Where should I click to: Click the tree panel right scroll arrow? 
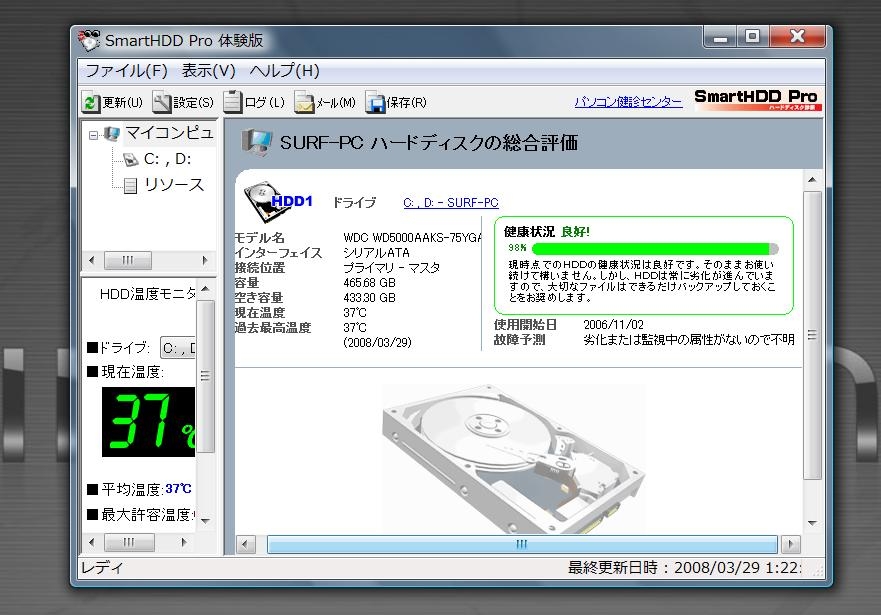(205, 260)
